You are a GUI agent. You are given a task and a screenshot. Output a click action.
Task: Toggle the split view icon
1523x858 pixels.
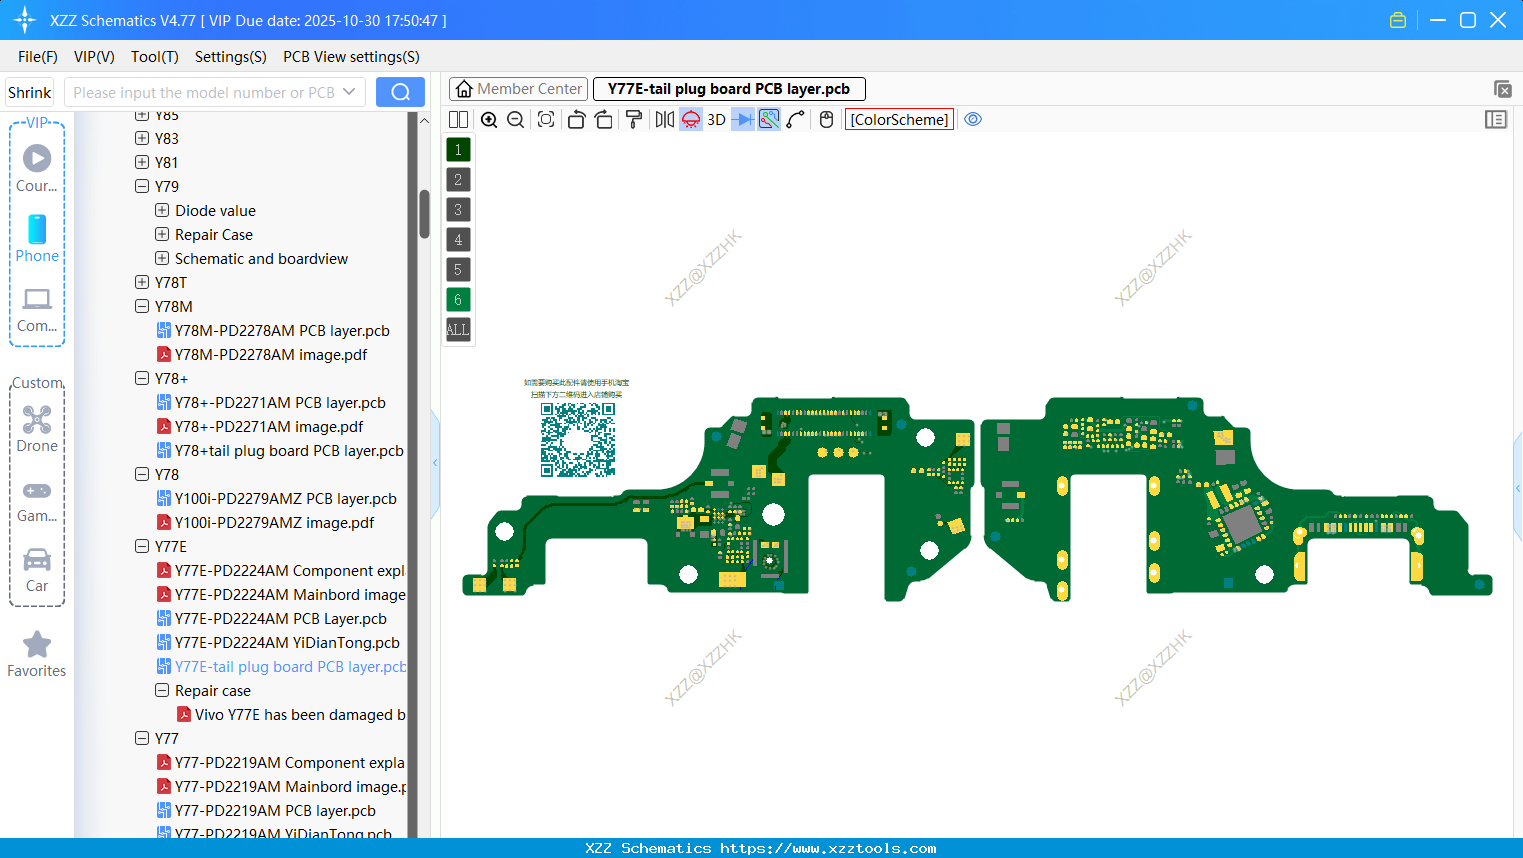point(459,119)
